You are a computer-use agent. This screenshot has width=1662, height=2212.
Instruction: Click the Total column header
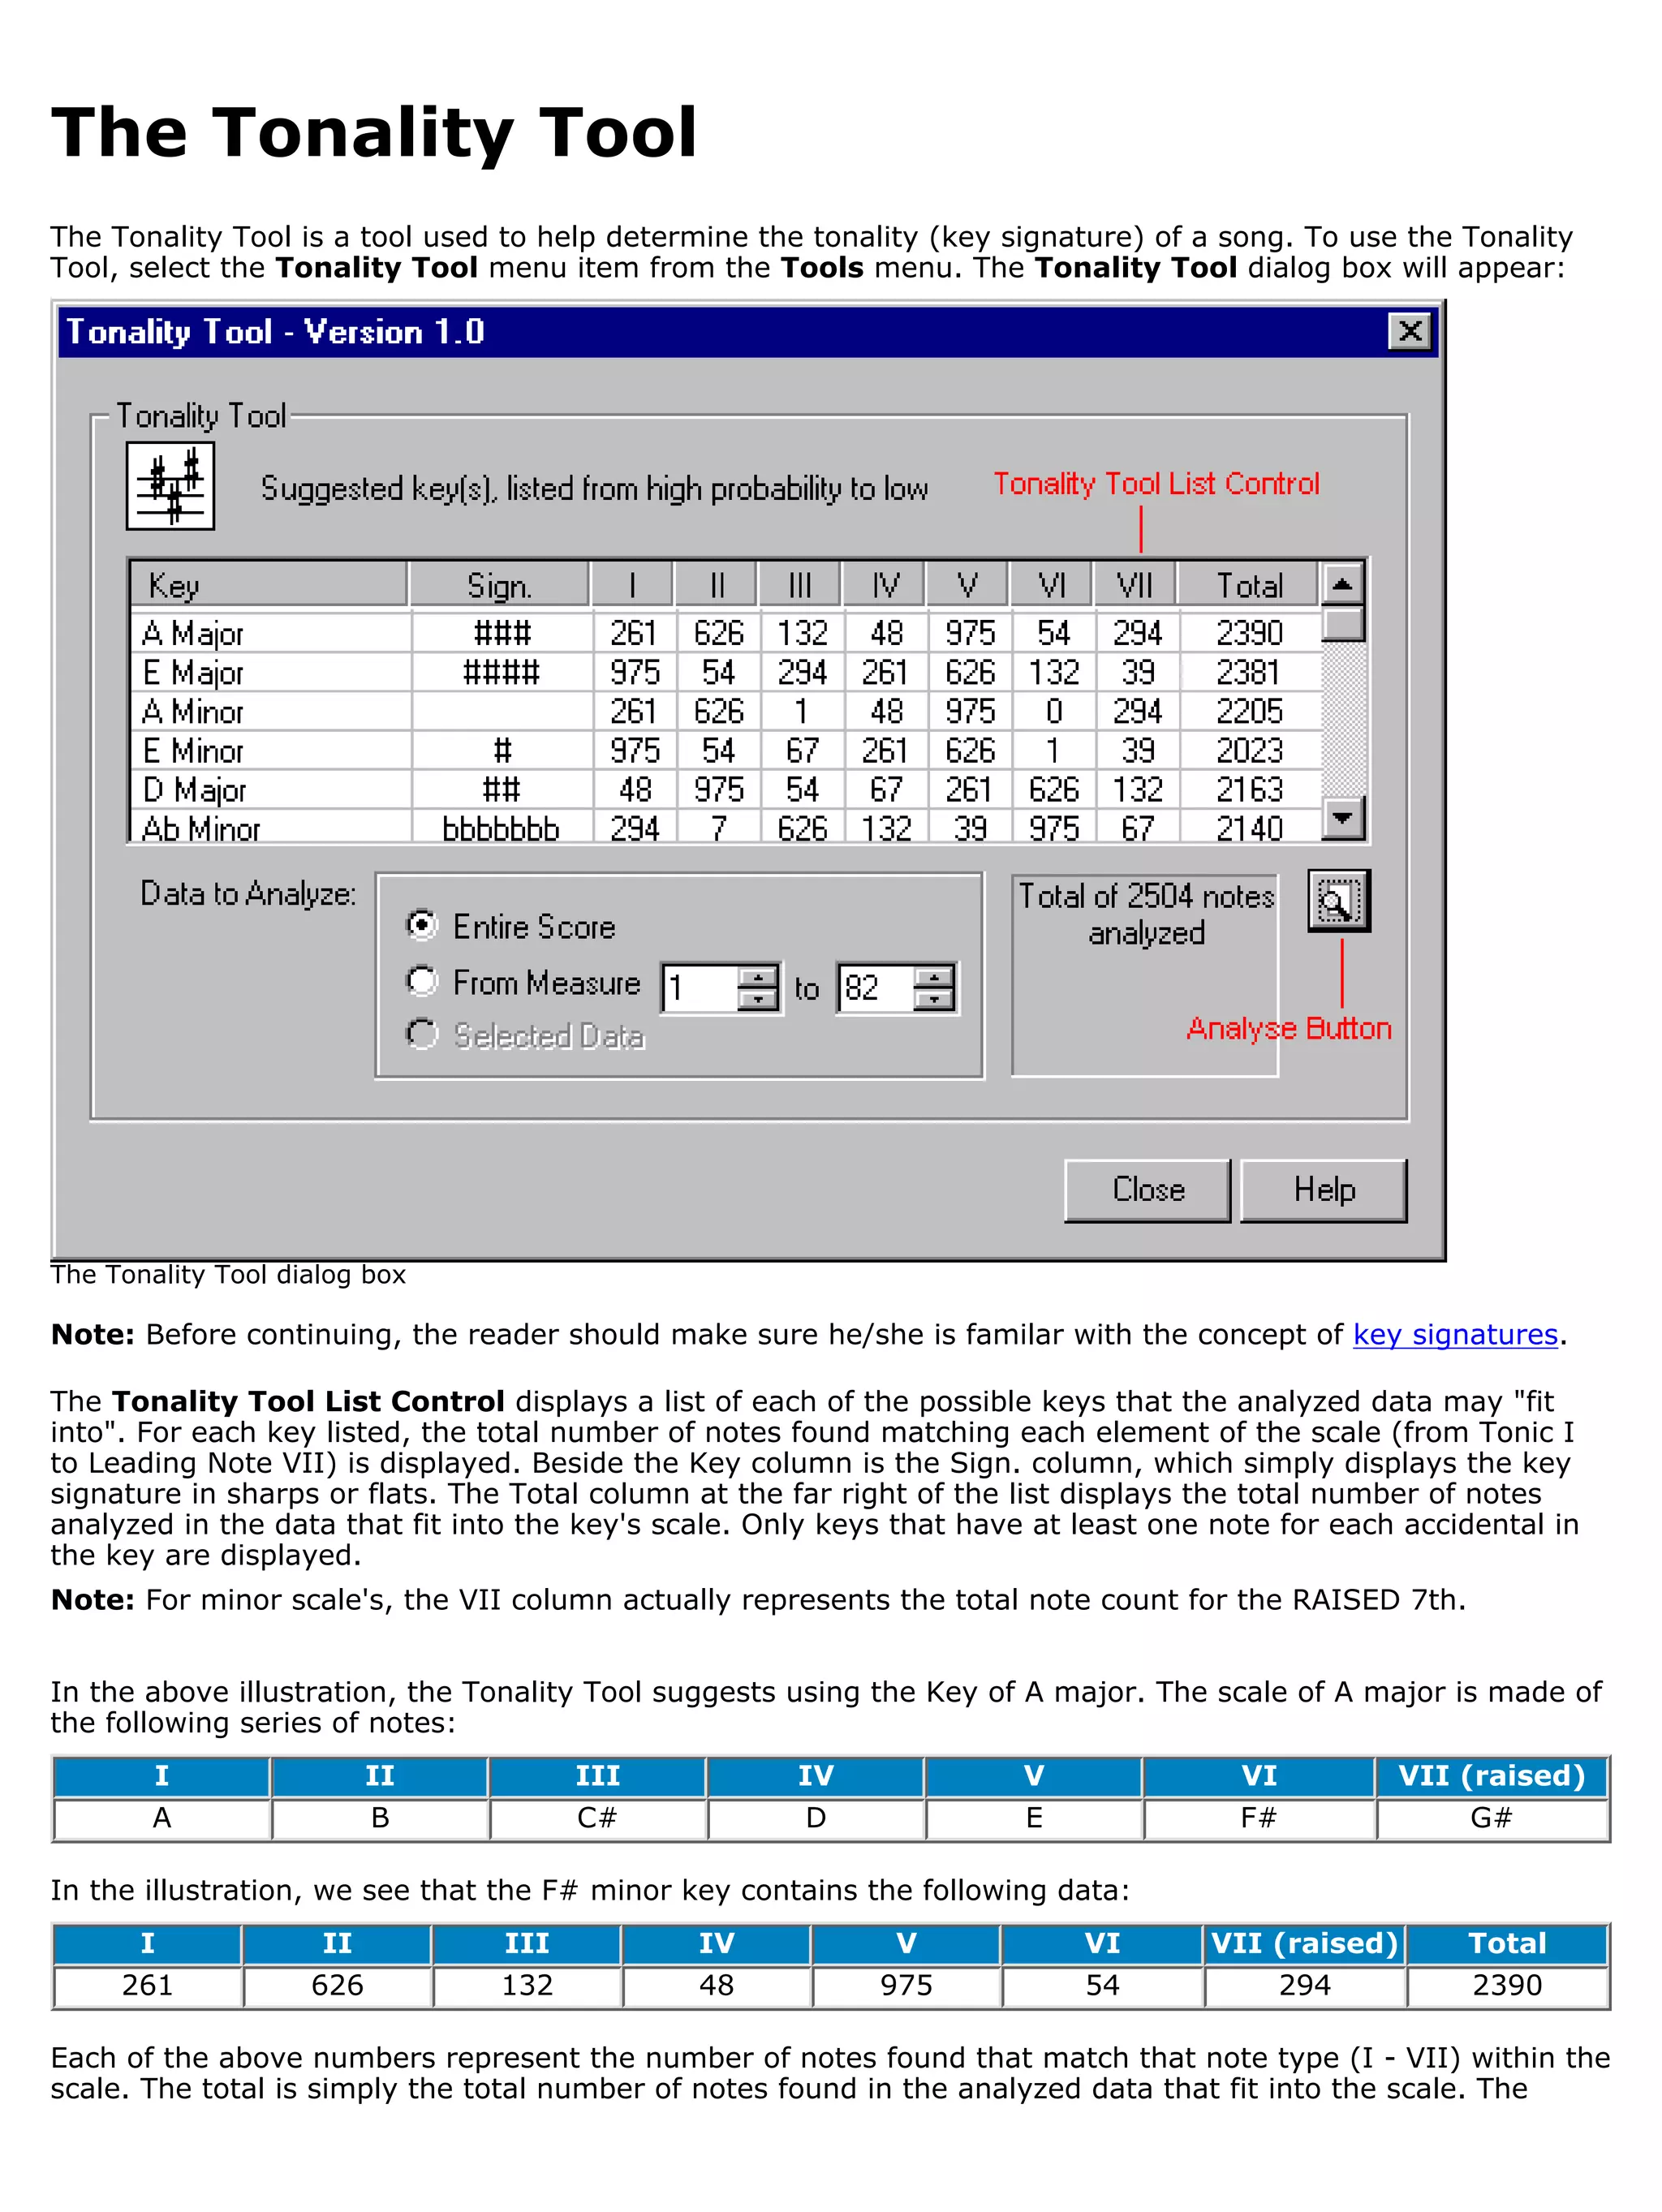tap(1248, 585)
